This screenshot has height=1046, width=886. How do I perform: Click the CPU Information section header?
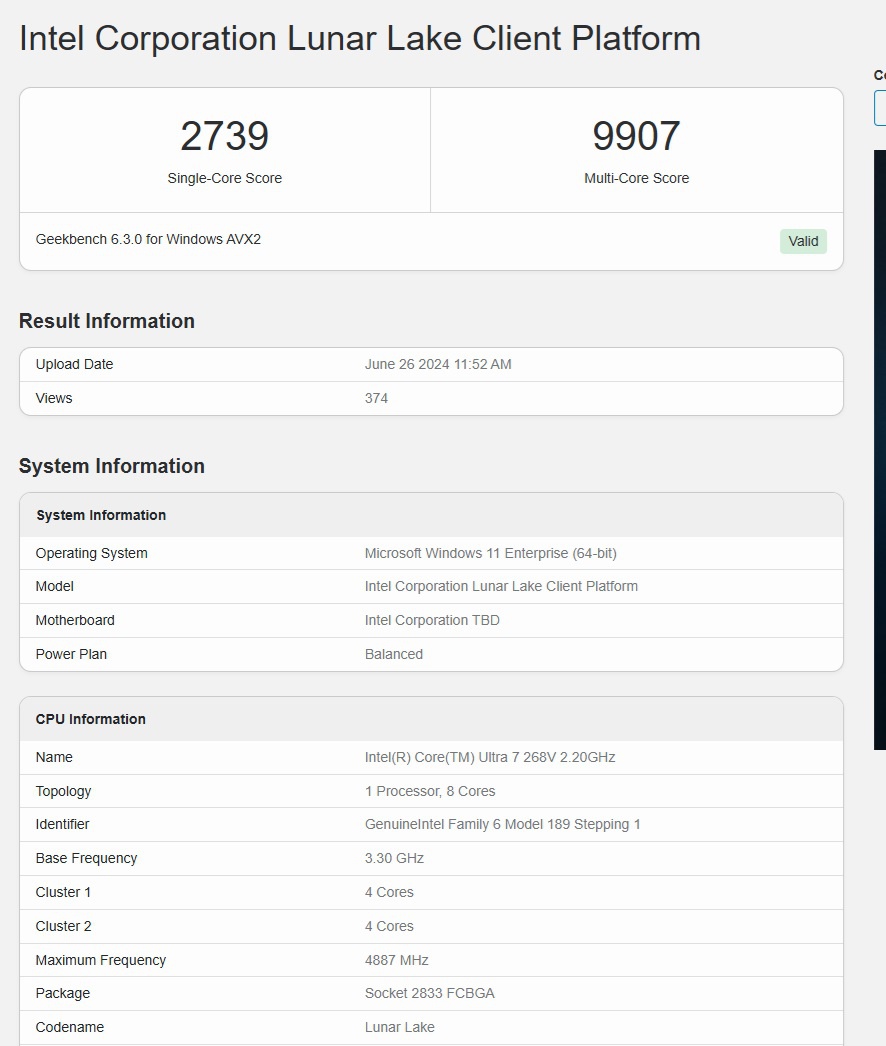click(x=90, y=718)
